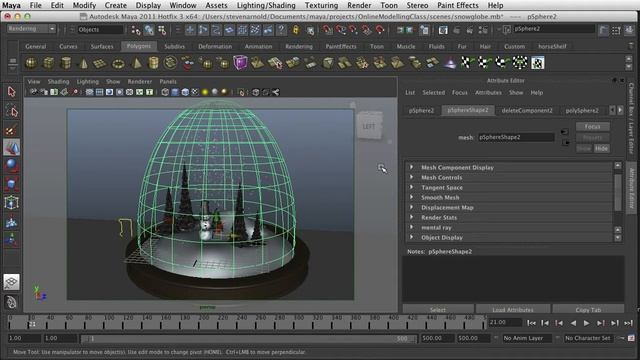Choose the Universal Manipulator tool
640x360 pixels.
click(11, 203)
